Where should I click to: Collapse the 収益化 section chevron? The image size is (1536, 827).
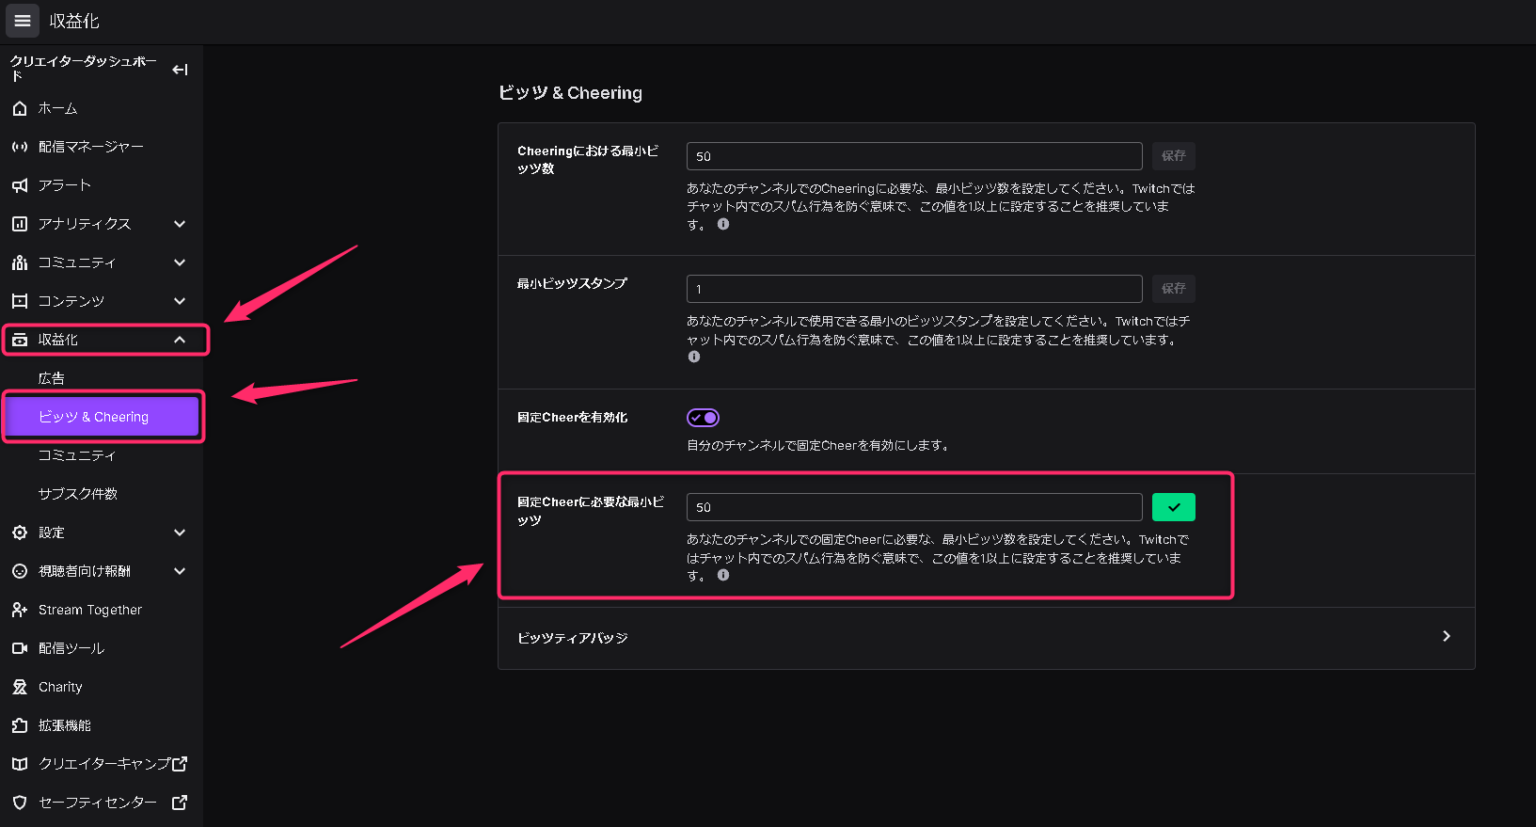click(x=180, y=339)
